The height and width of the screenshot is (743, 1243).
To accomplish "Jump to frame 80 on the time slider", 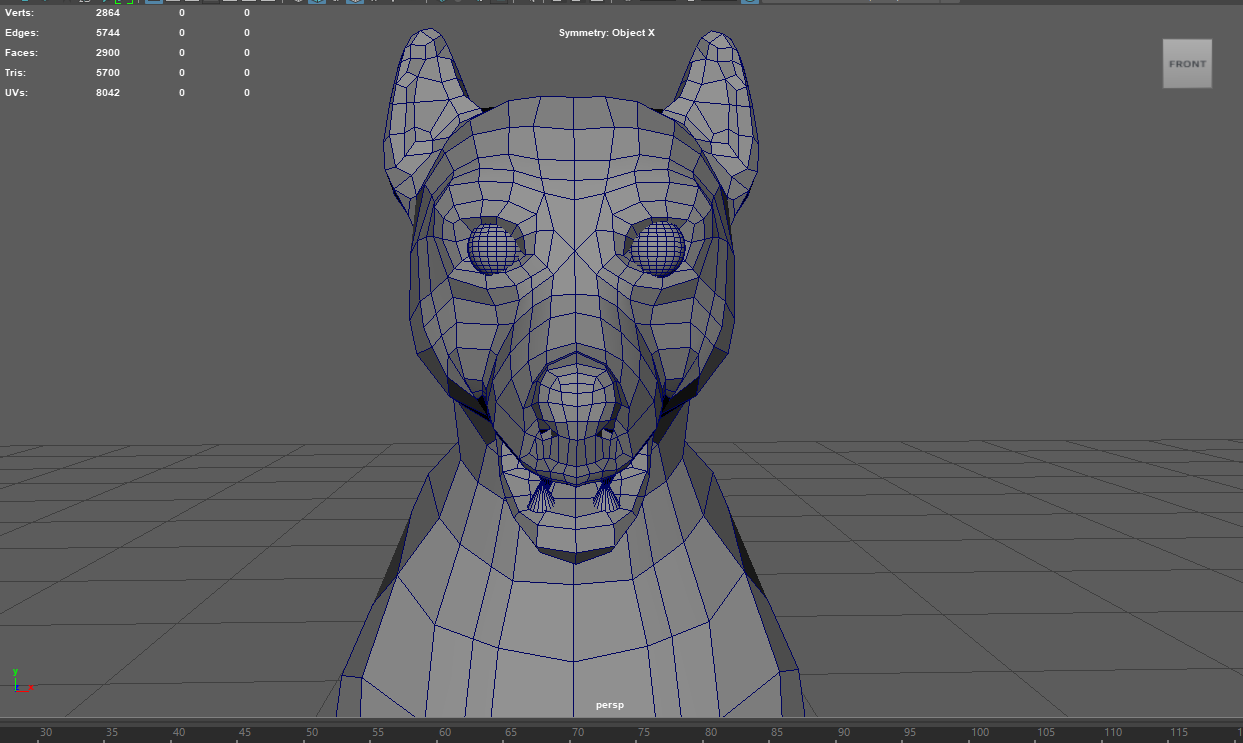I will click(x=711, y=733).
